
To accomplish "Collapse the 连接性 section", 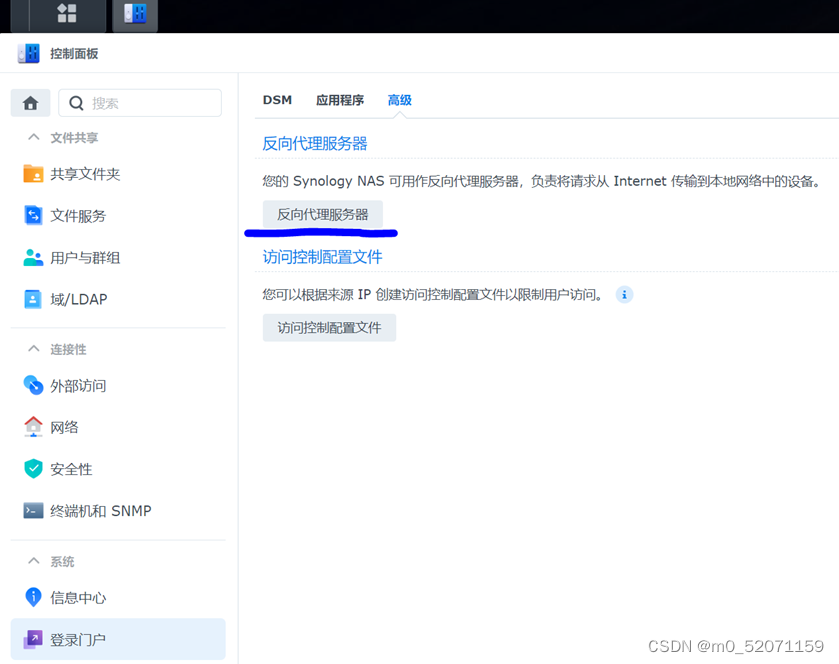I will coord(34,349).
